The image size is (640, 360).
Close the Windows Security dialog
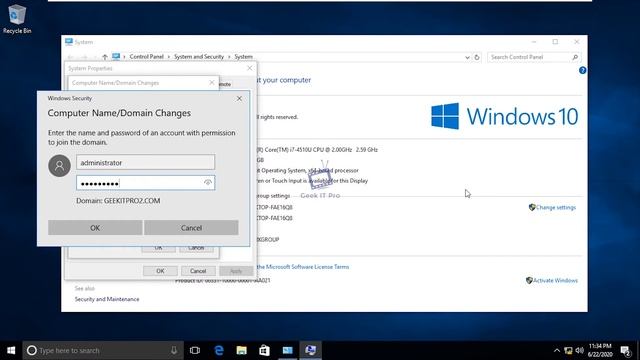point(239,98)
